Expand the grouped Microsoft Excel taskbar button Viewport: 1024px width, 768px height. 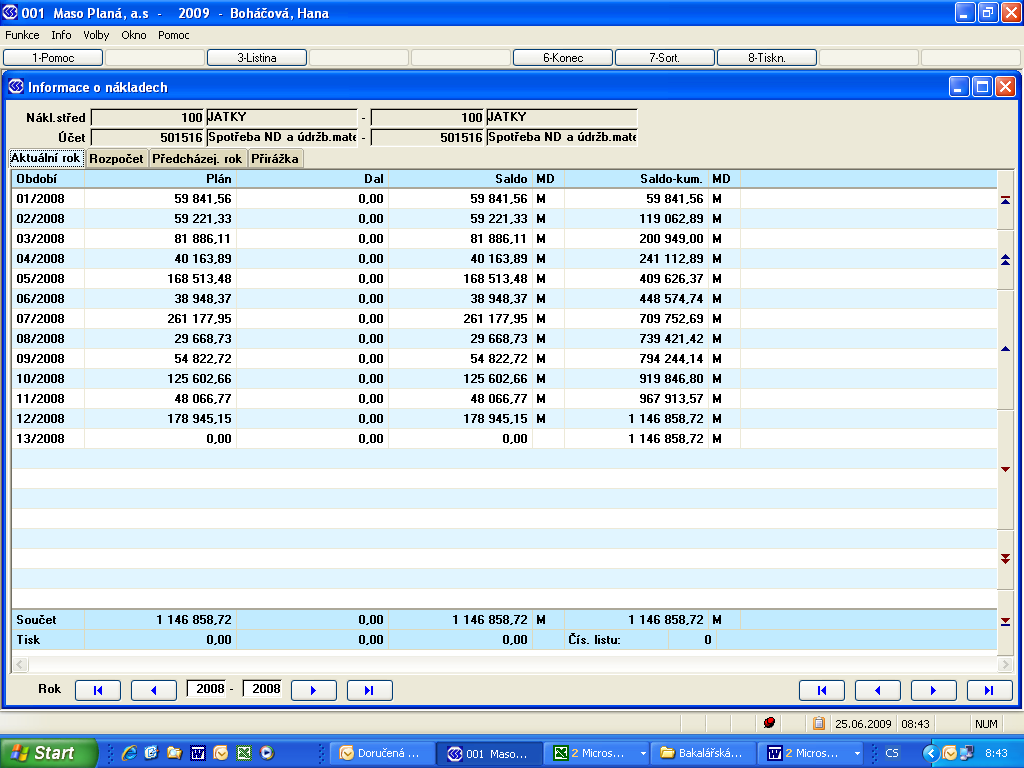(643, 754)
